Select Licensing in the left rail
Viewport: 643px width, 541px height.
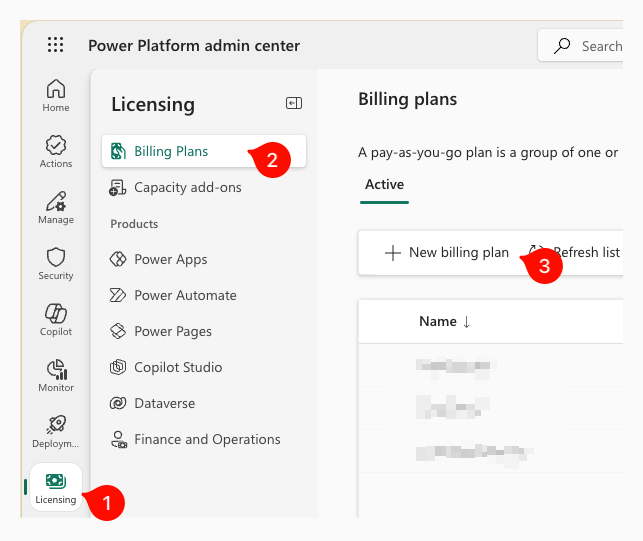56,488
